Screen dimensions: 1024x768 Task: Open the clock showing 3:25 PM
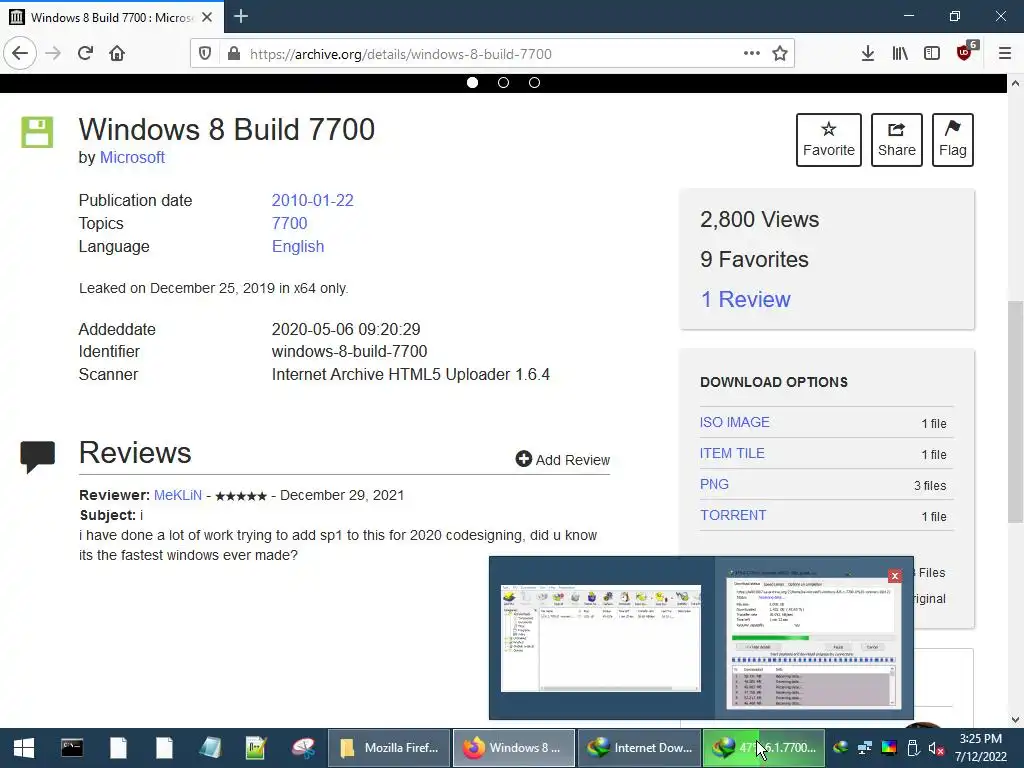click(981, 748)
